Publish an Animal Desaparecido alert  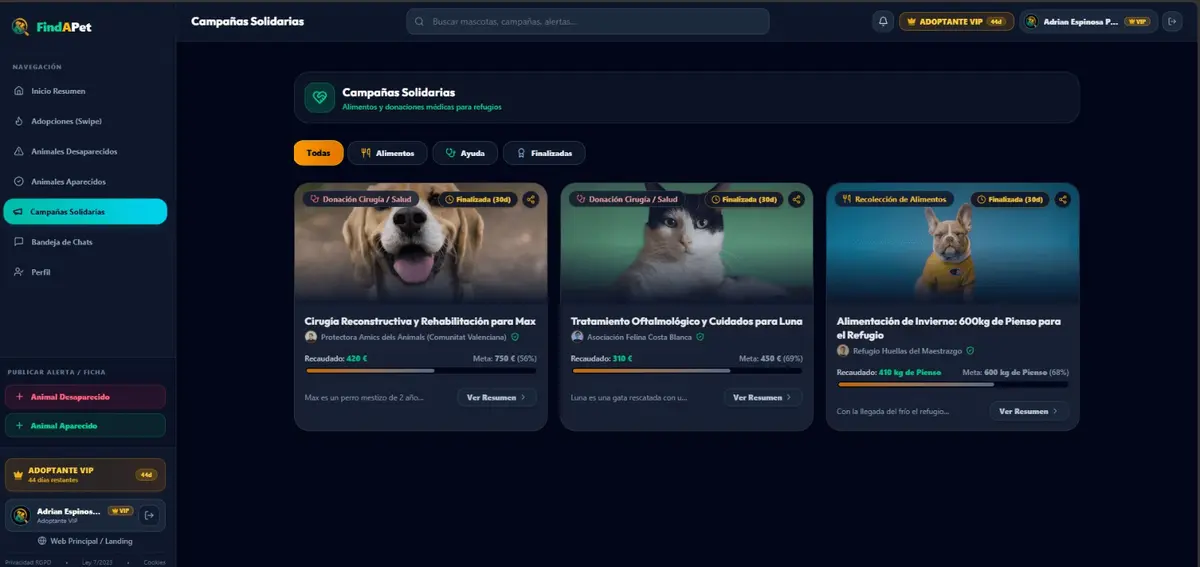click(85, 397)
